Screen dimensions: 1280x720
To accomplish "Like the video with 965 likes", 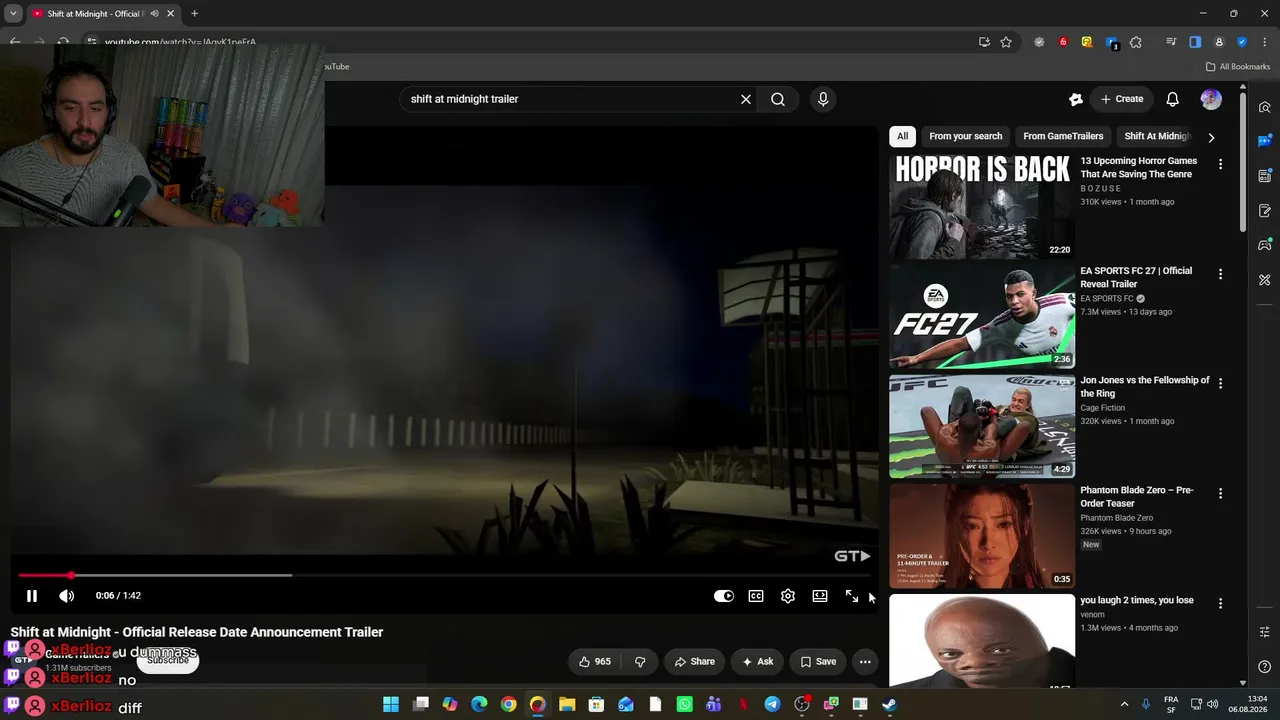I will pyautogui.click(x=594, y=661).
